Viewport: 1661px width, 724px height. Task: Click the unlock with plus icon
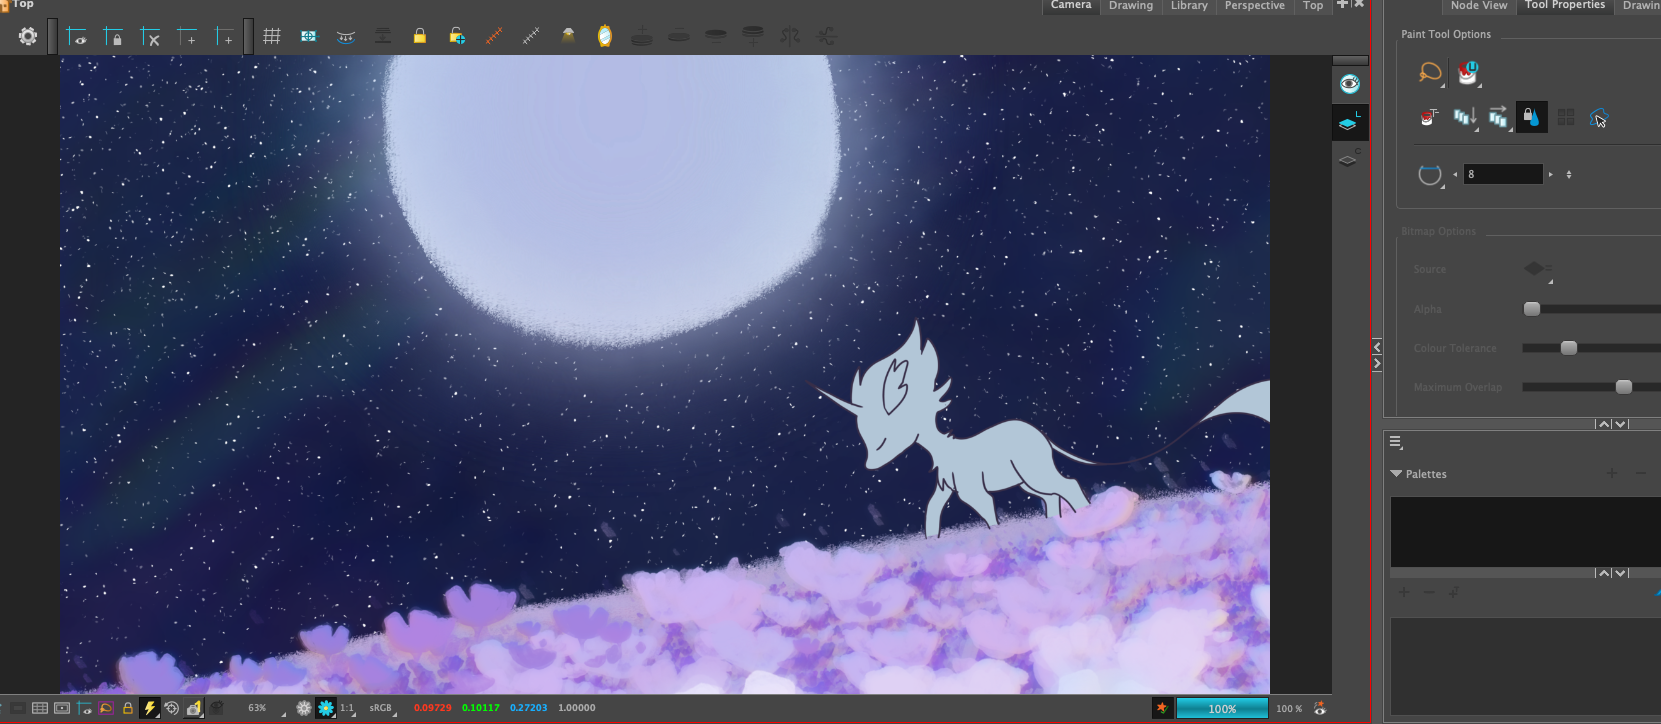[x=457, y=37]
